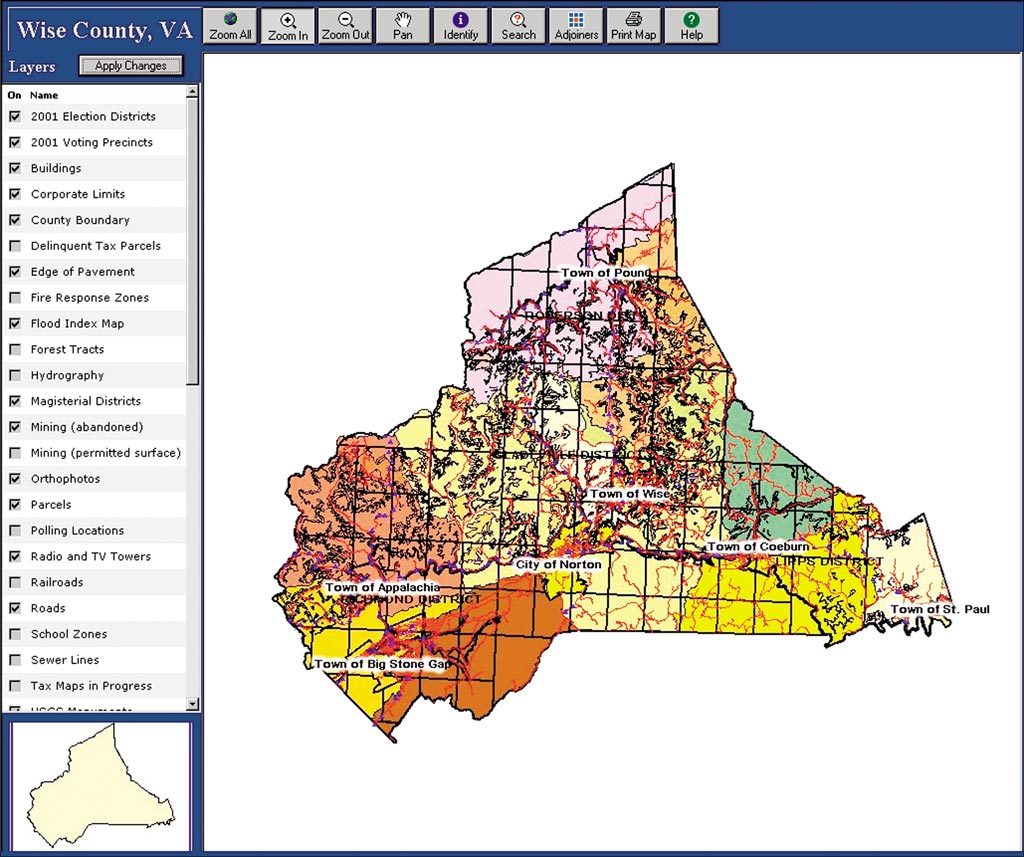Viewport: 1024px width, 857px height.
Task: Select the Zoom Out magnifier tool
Action: pos(345,27)
